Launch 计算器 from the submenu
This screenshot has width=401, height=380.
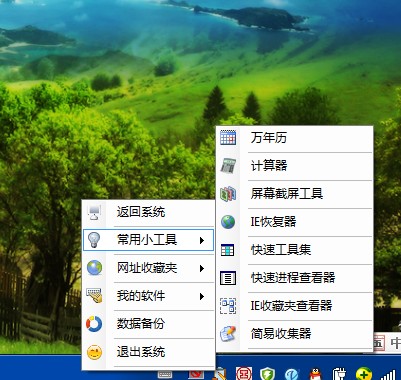click(294, 166)
